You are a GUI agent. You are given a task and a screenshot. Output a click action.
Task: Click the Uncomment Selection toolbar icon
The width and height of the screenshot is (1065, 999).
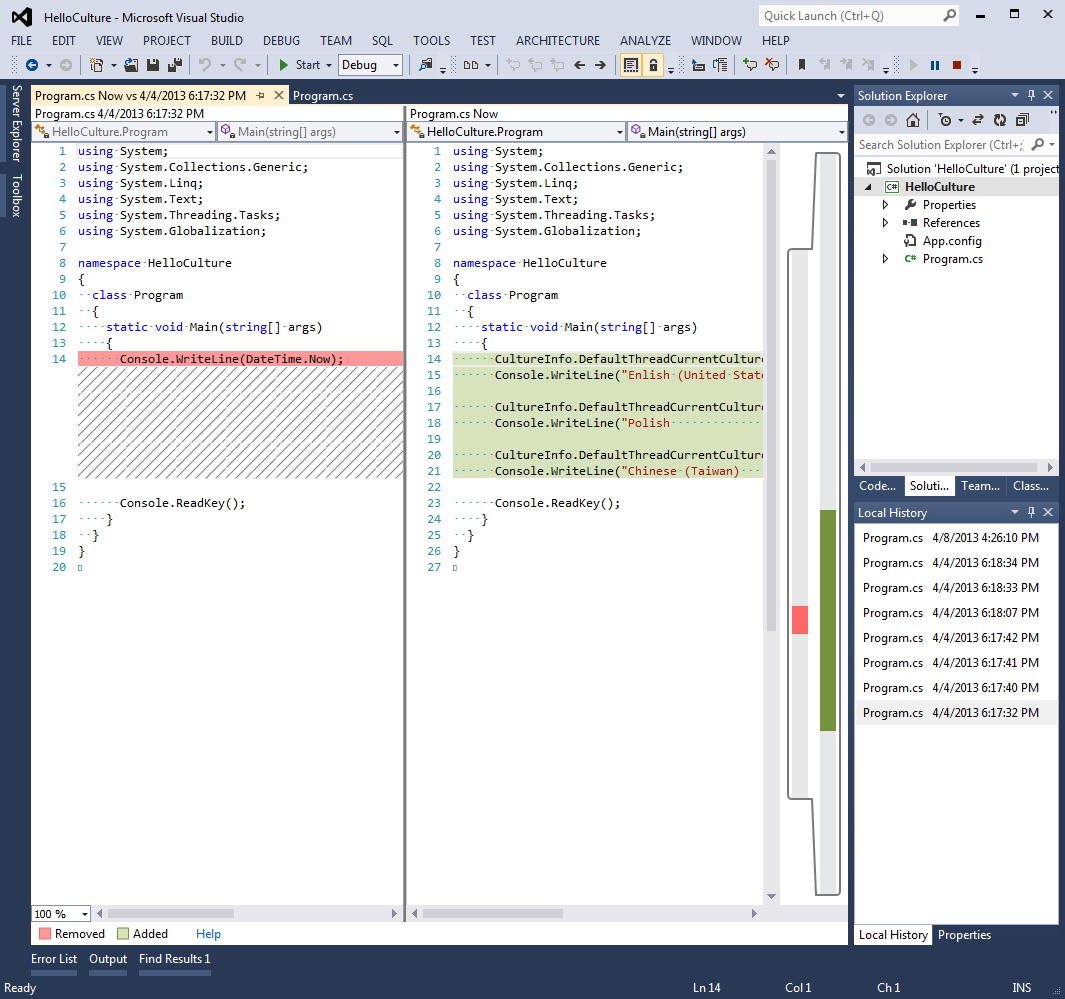coord(772,65)
